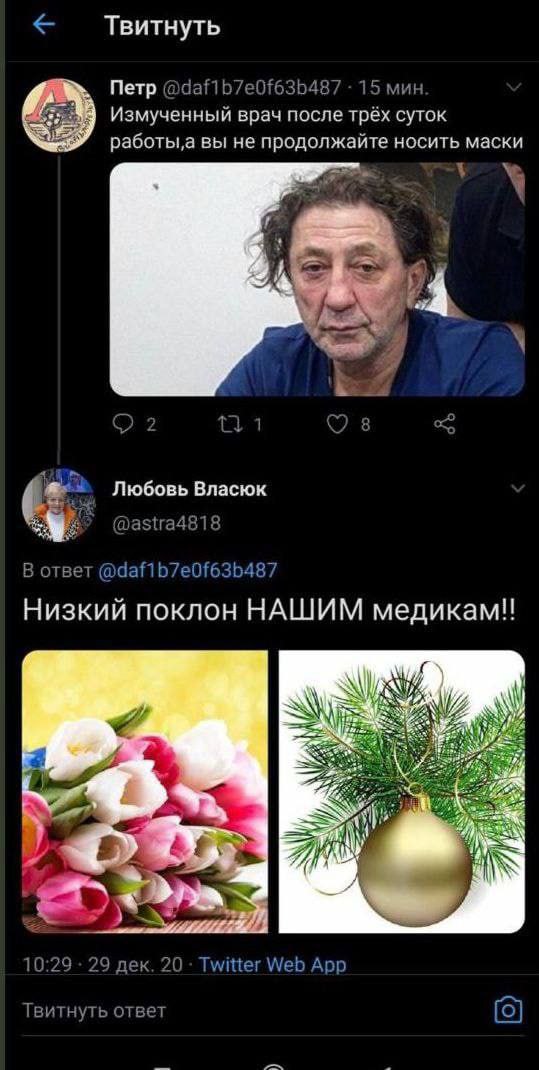The width and height of the screenshot is (539, 1070).
Task: Open camera icon in reply bar
Action: [508, 1010]
